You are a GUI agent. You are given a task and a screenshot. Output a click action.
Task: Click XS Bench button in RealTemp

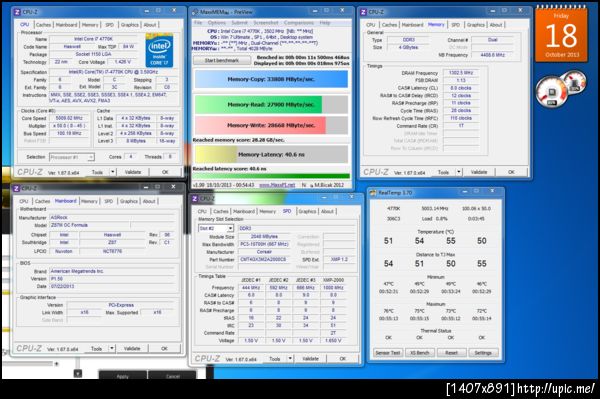[x=420, y=353]
